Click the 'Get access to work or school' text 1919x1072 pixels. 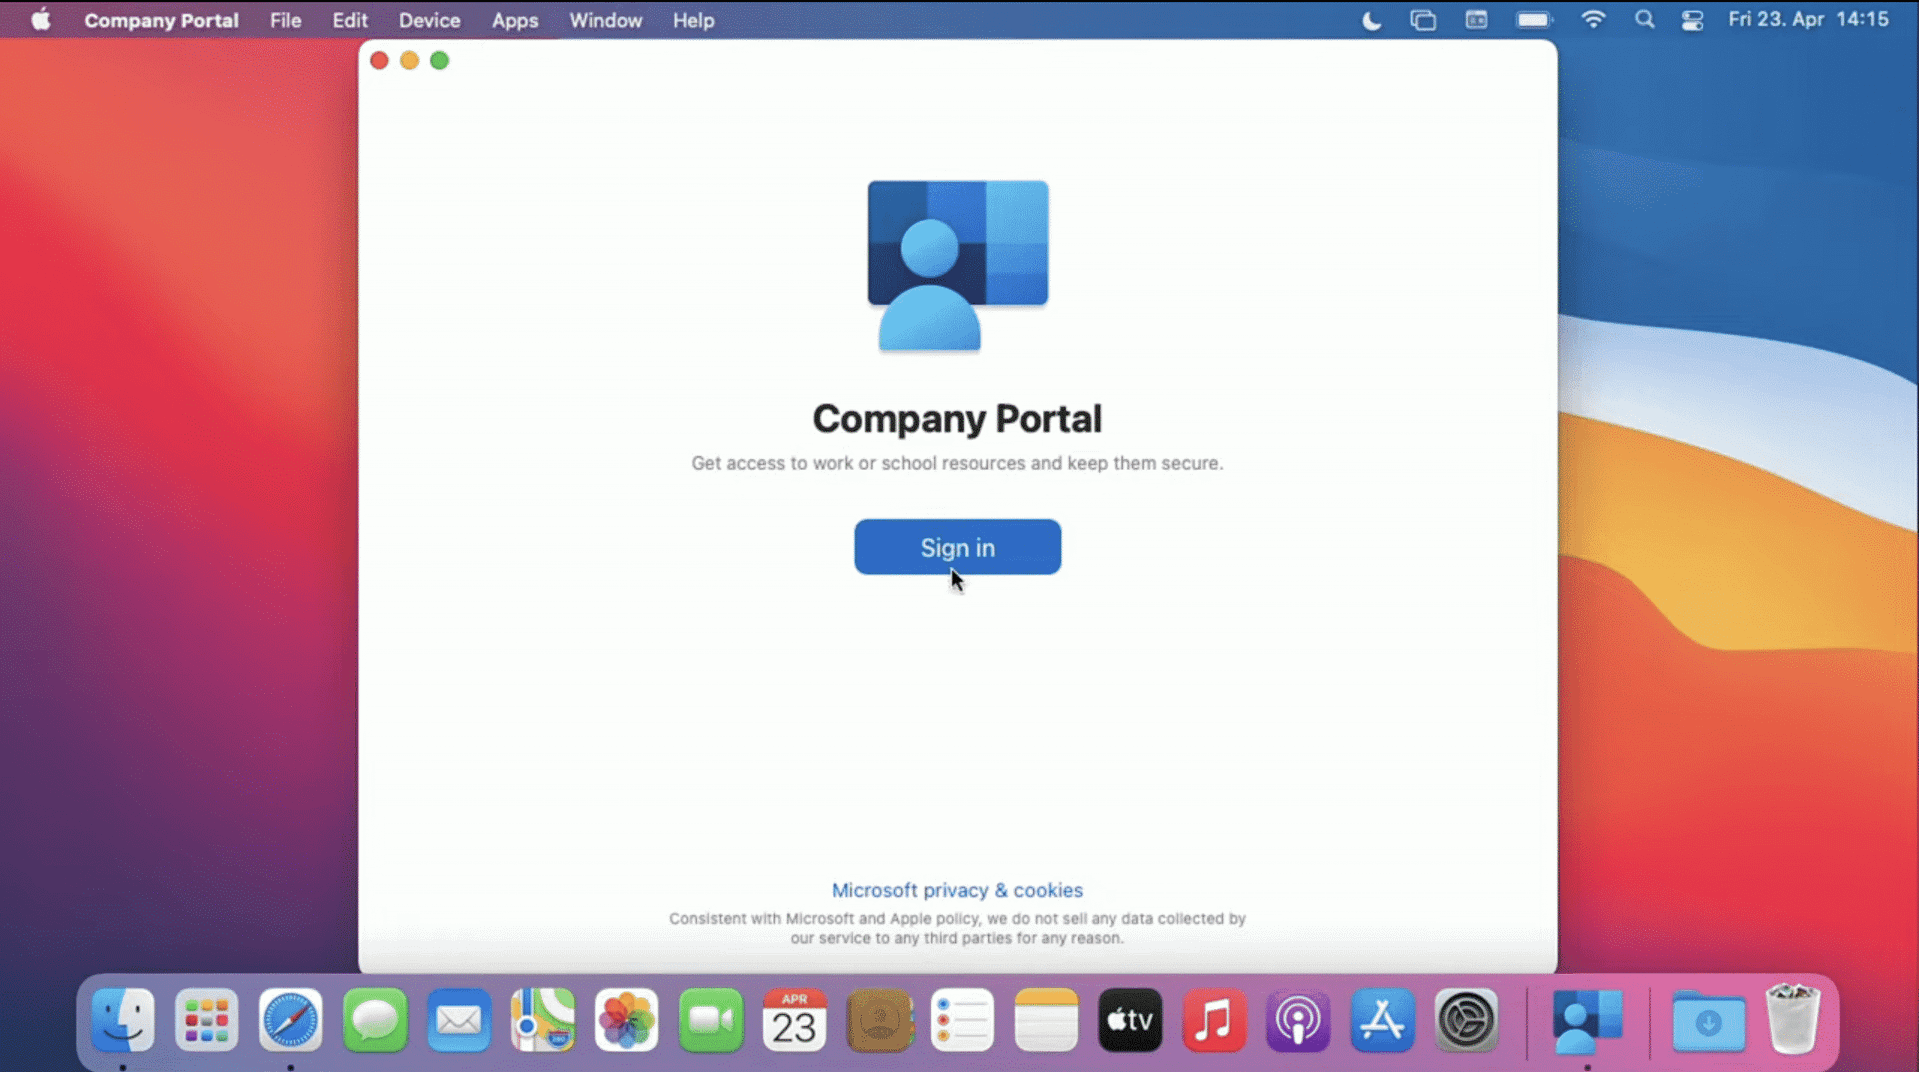(x=957, y=463)
